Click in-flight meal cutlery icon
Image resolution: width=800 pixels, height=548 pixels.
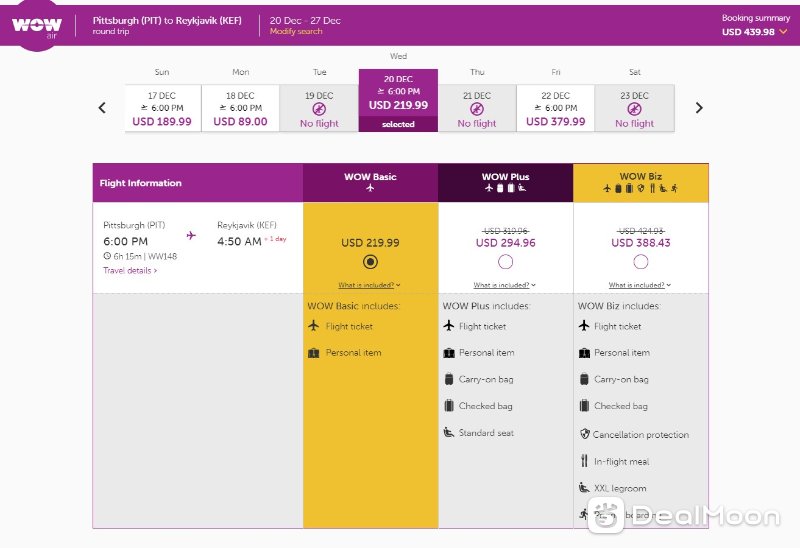click(584, 461)
